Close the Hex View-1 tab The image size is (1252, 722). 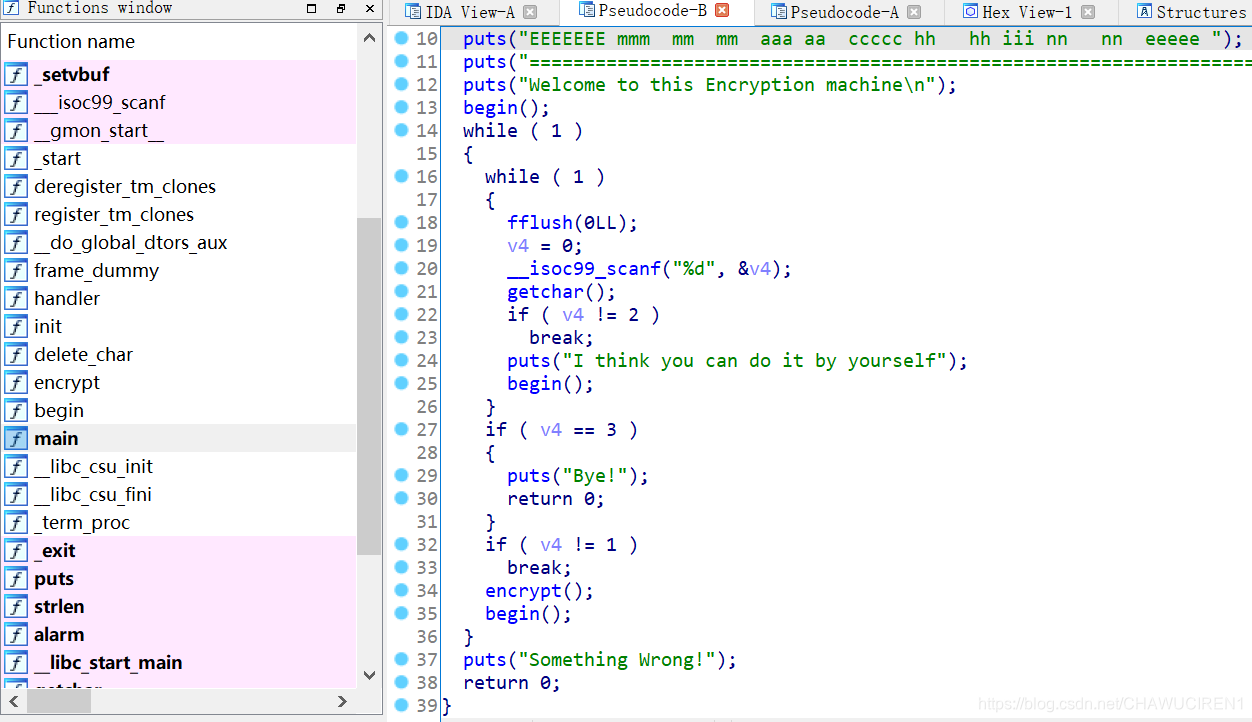click(1088, 12)
